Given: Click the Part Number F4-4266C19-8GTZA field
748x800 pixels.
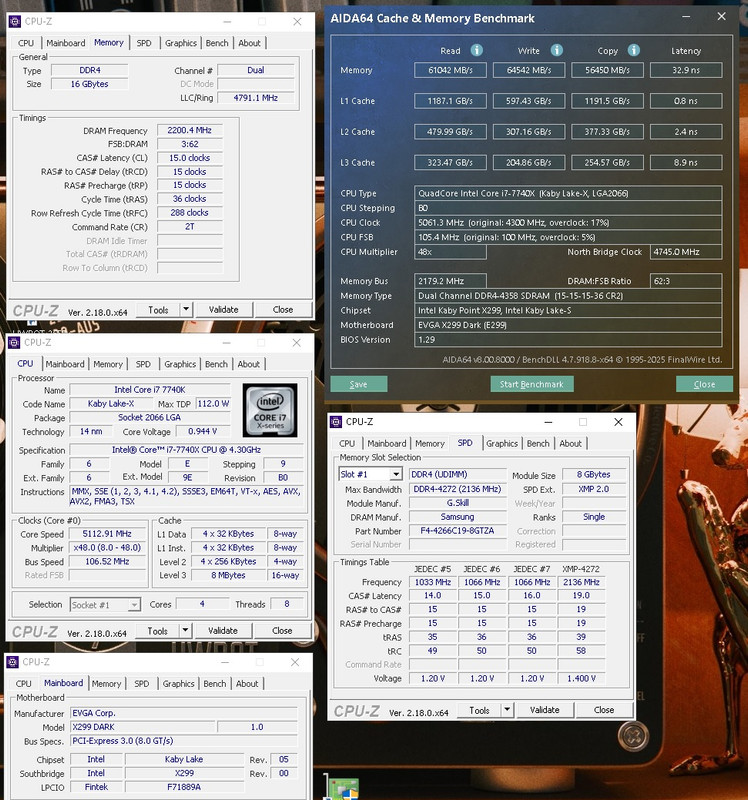Looking at the screenshot, I should 457,531.
